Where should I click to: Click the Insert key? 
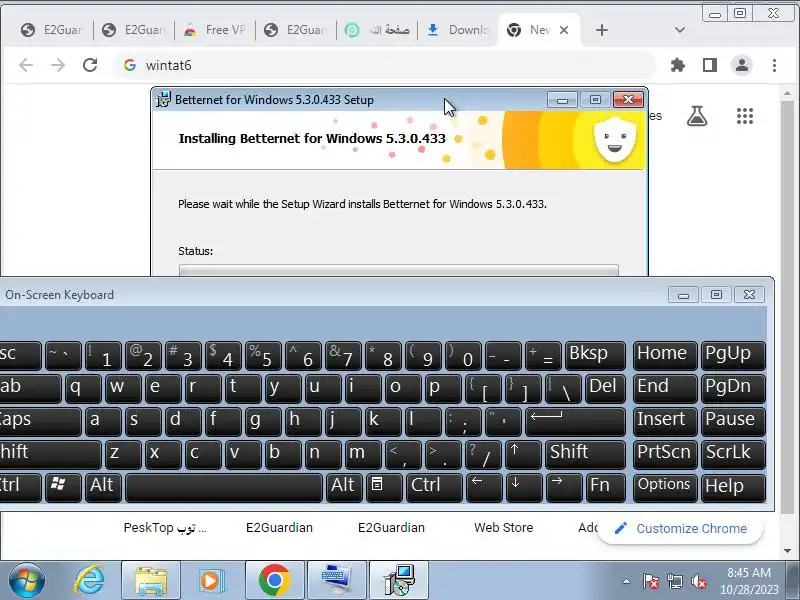coord(665,421)
